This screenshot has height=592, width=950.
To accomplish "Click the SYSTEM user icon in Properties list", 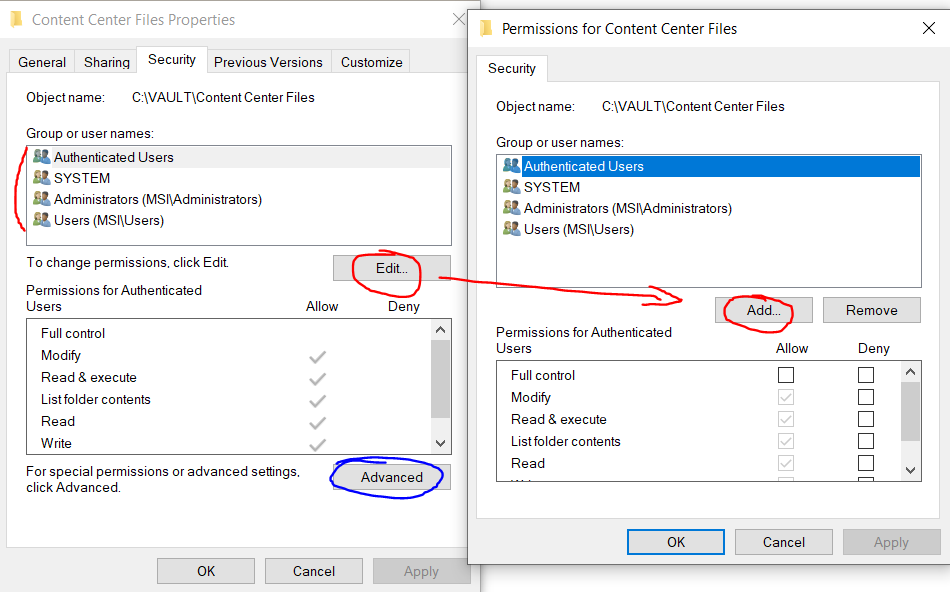I will click(41, 178).
